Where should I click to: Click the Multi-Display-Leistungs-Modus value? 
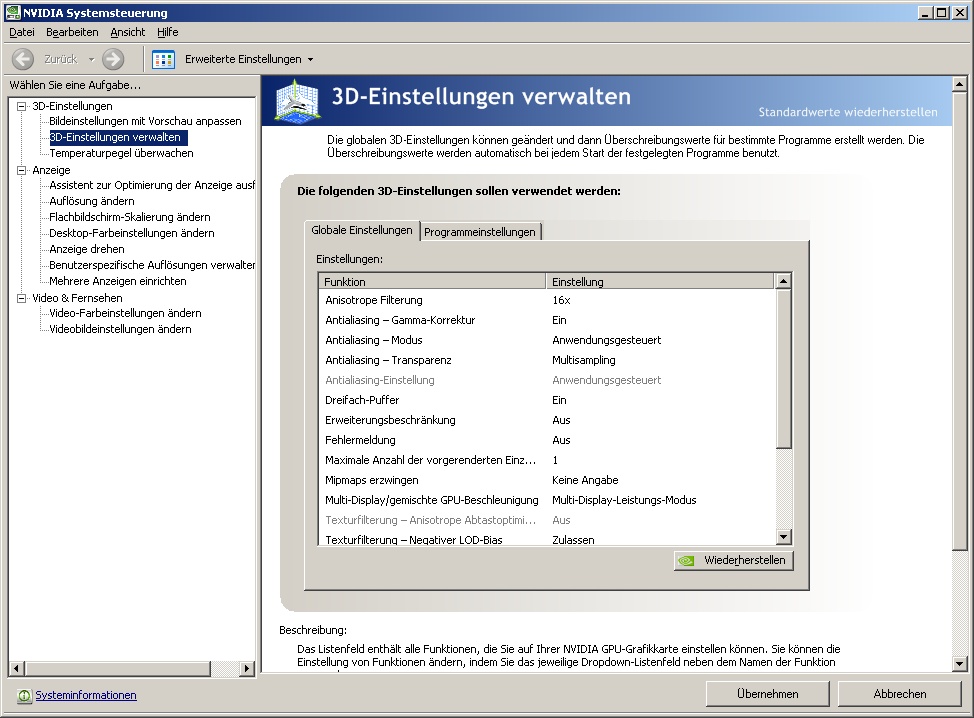pos(624,500)
